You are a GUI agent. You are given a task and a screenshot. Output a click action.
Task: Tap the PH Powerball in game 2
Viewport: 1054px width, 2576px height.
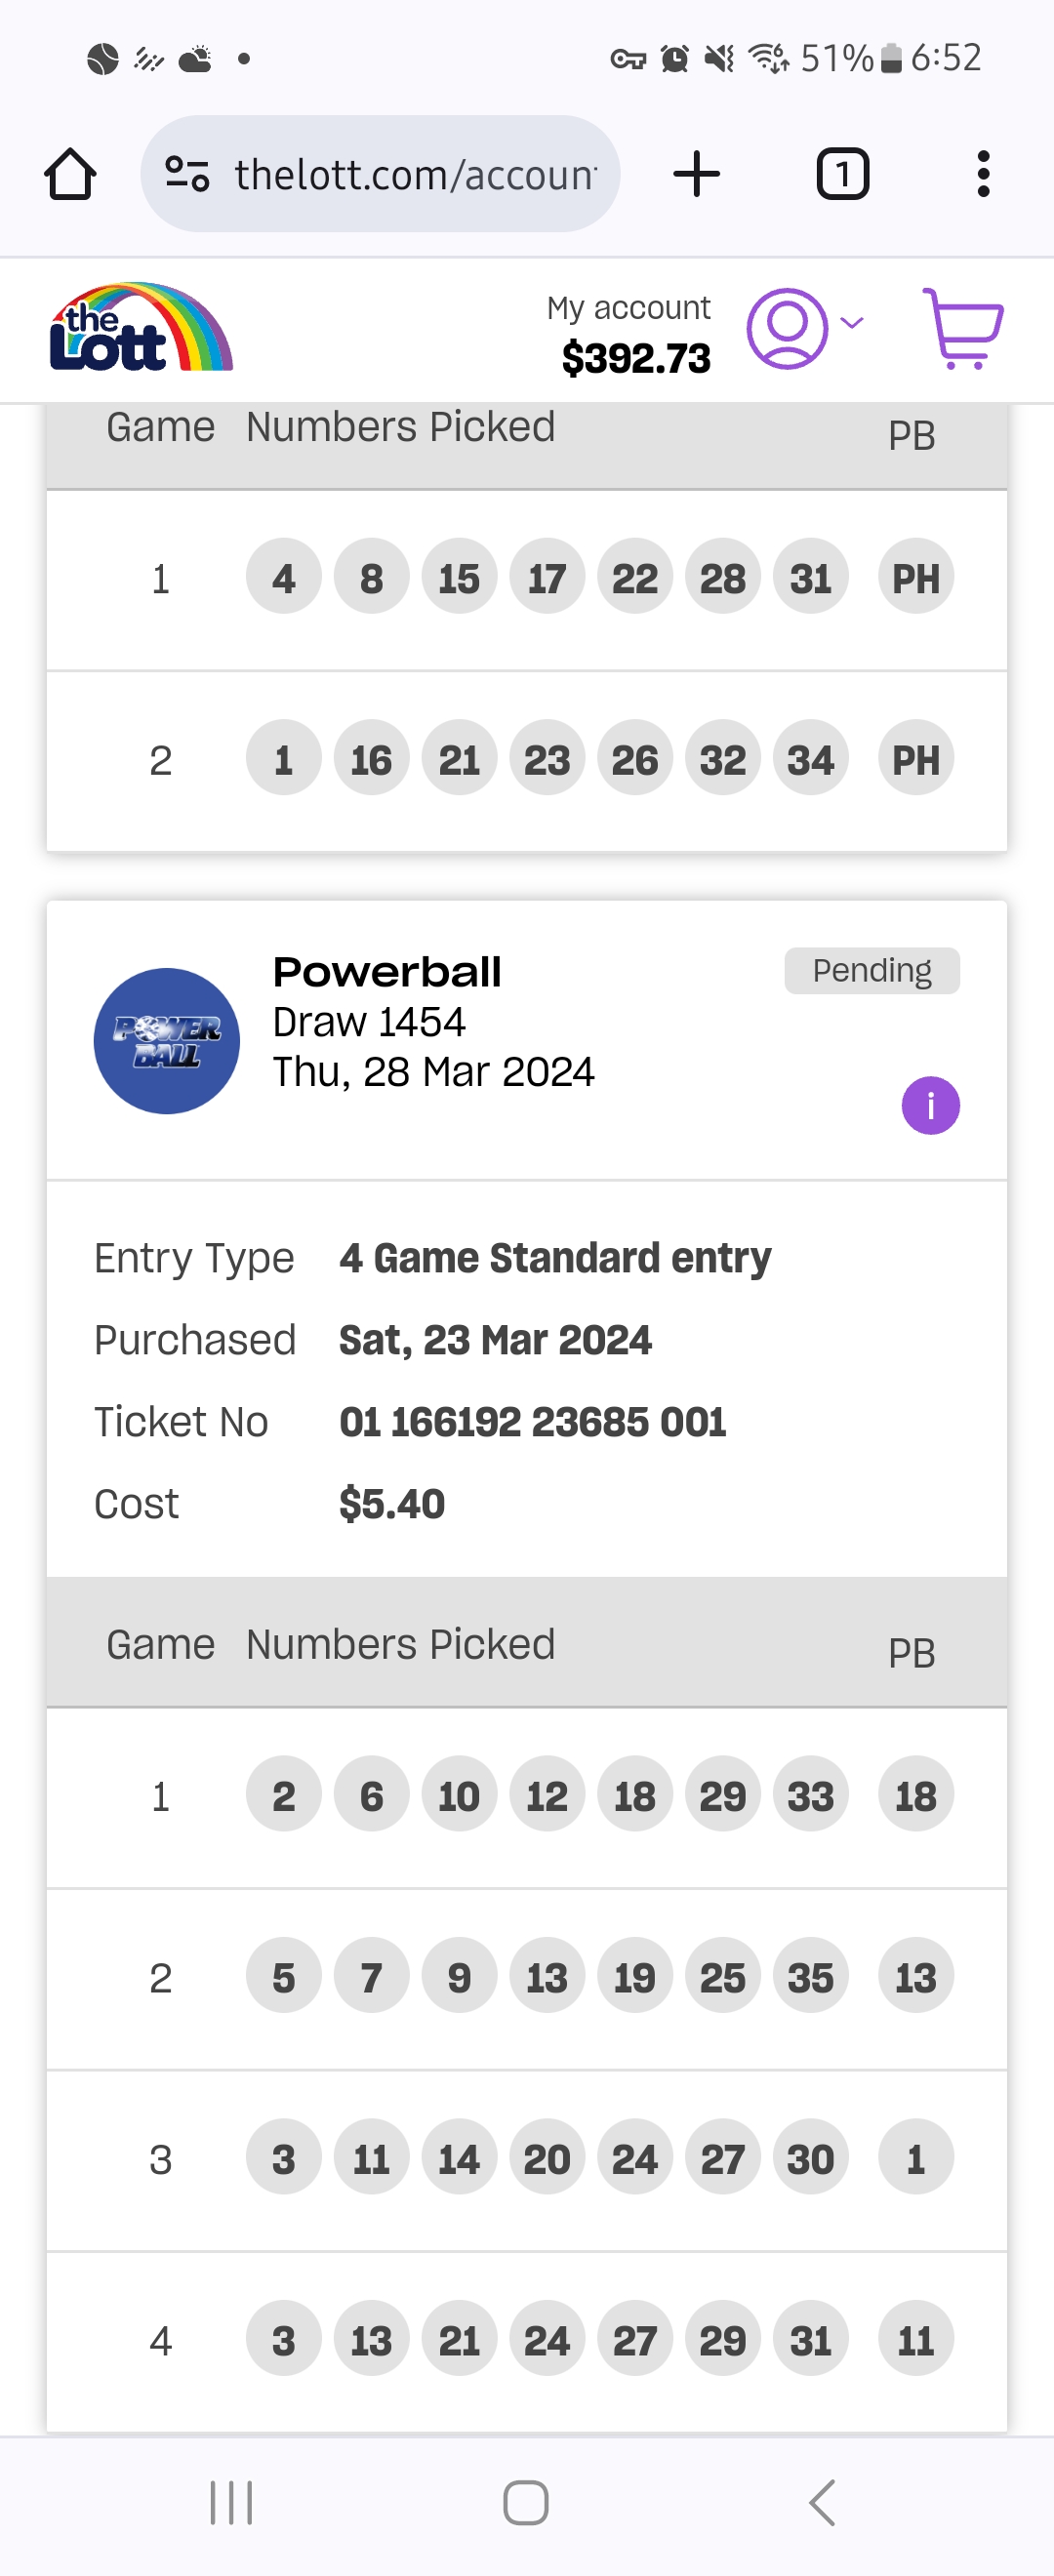coord(915,760)
